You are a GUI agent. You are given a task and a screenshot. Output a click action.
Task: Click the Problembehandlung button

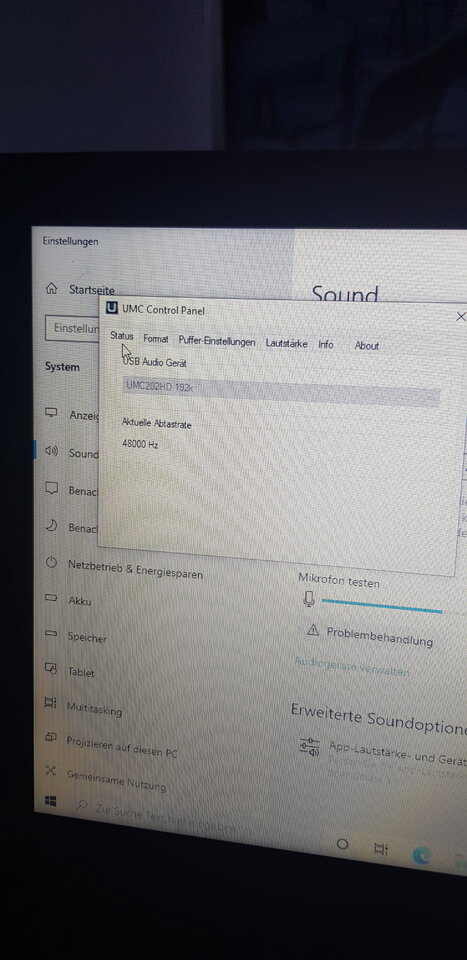click(x=379, y=636)
